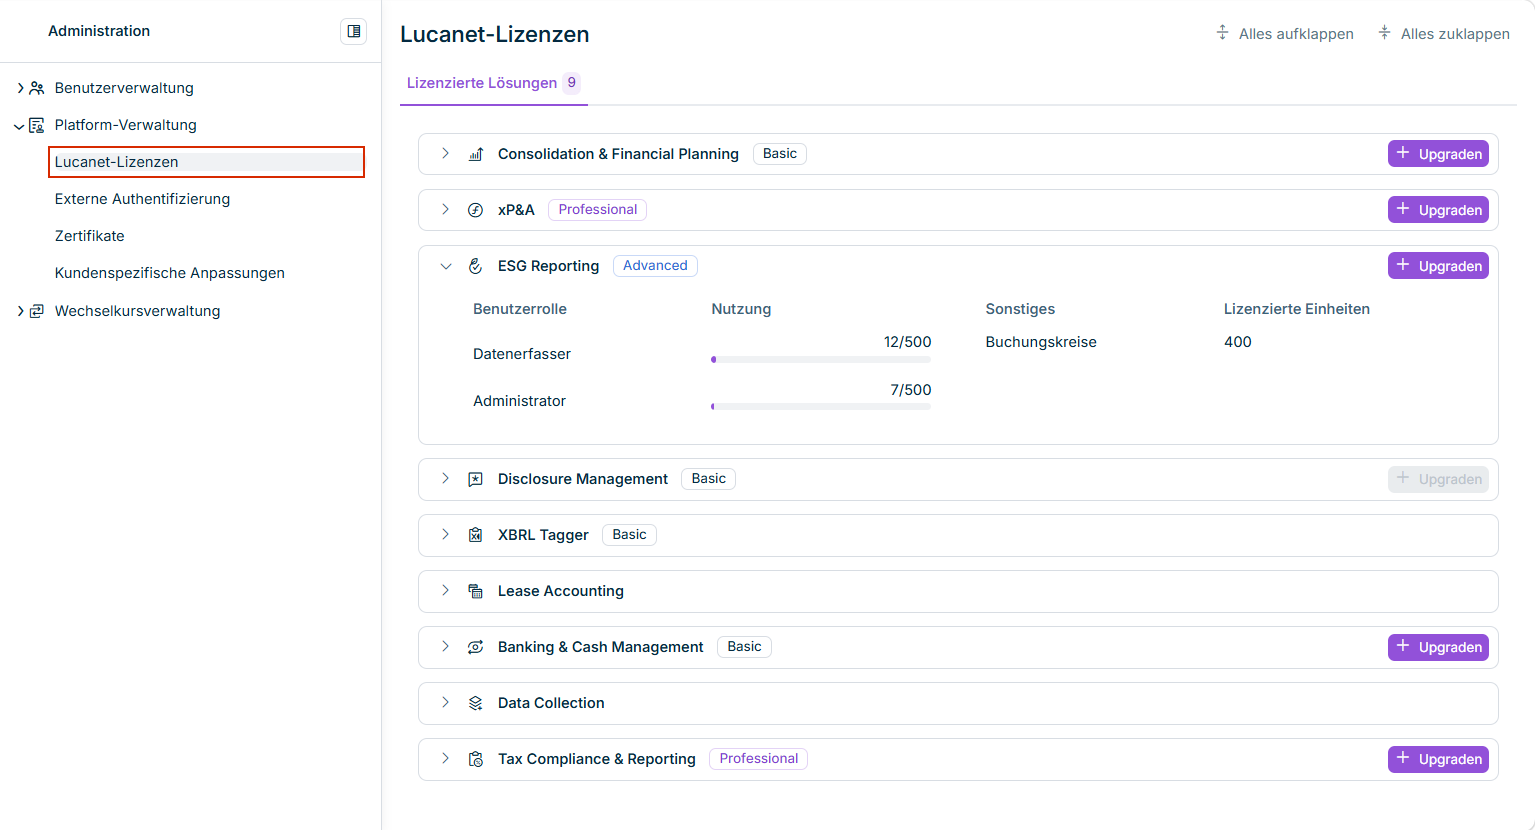Expand the xP&A license row

click(x=445, y=209)
